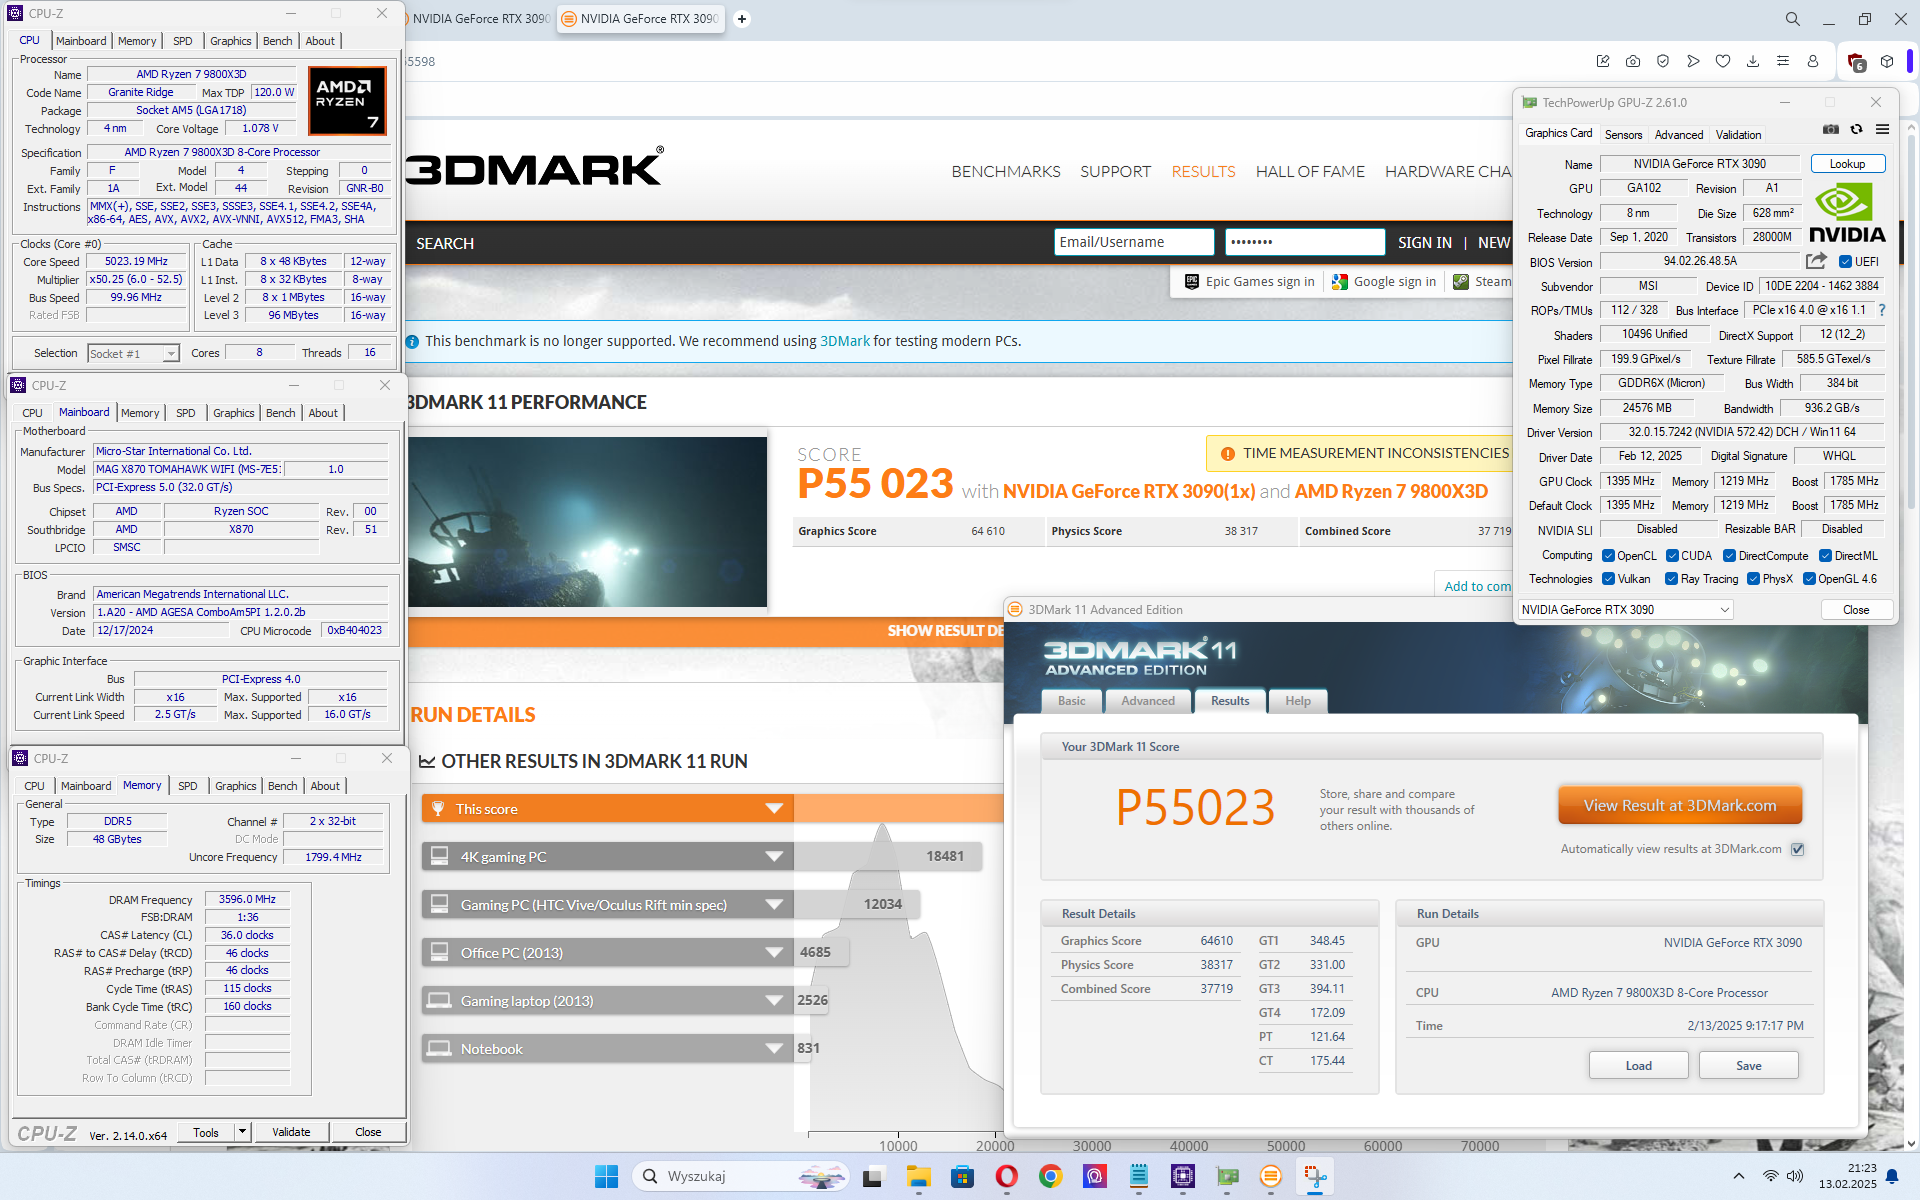Click the ad blocker shield extension icon

click(1856, 62)
